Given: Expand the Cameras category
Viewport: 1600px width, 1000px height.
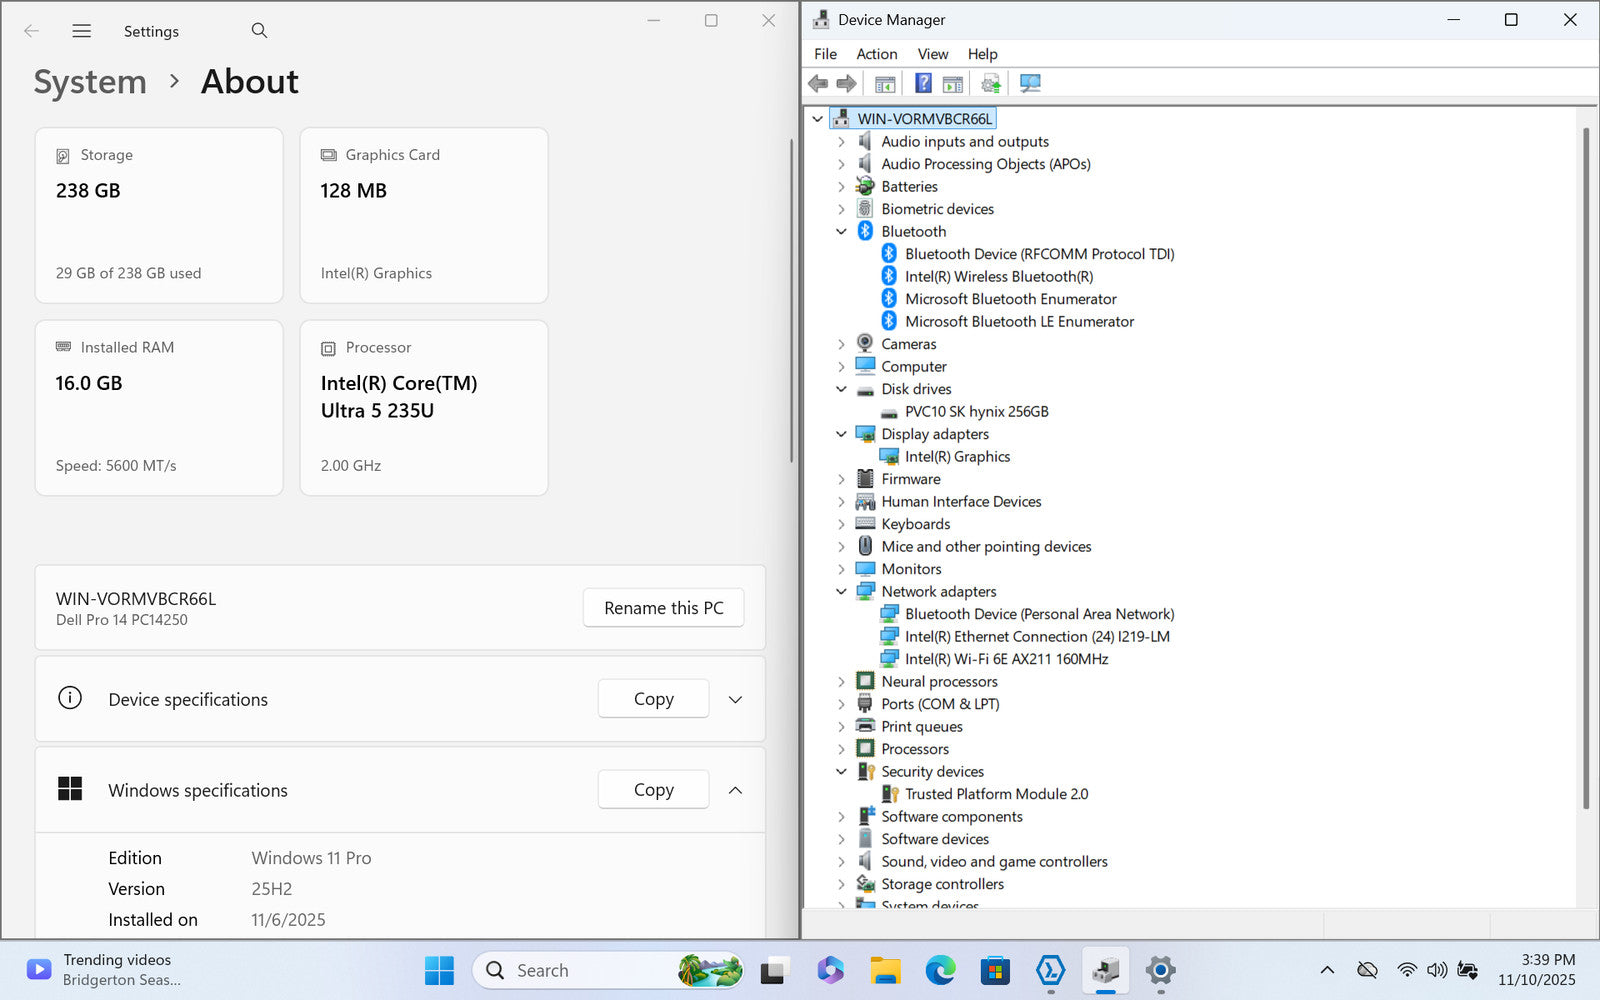Looking at the screenshot, I should click(841, 344).
